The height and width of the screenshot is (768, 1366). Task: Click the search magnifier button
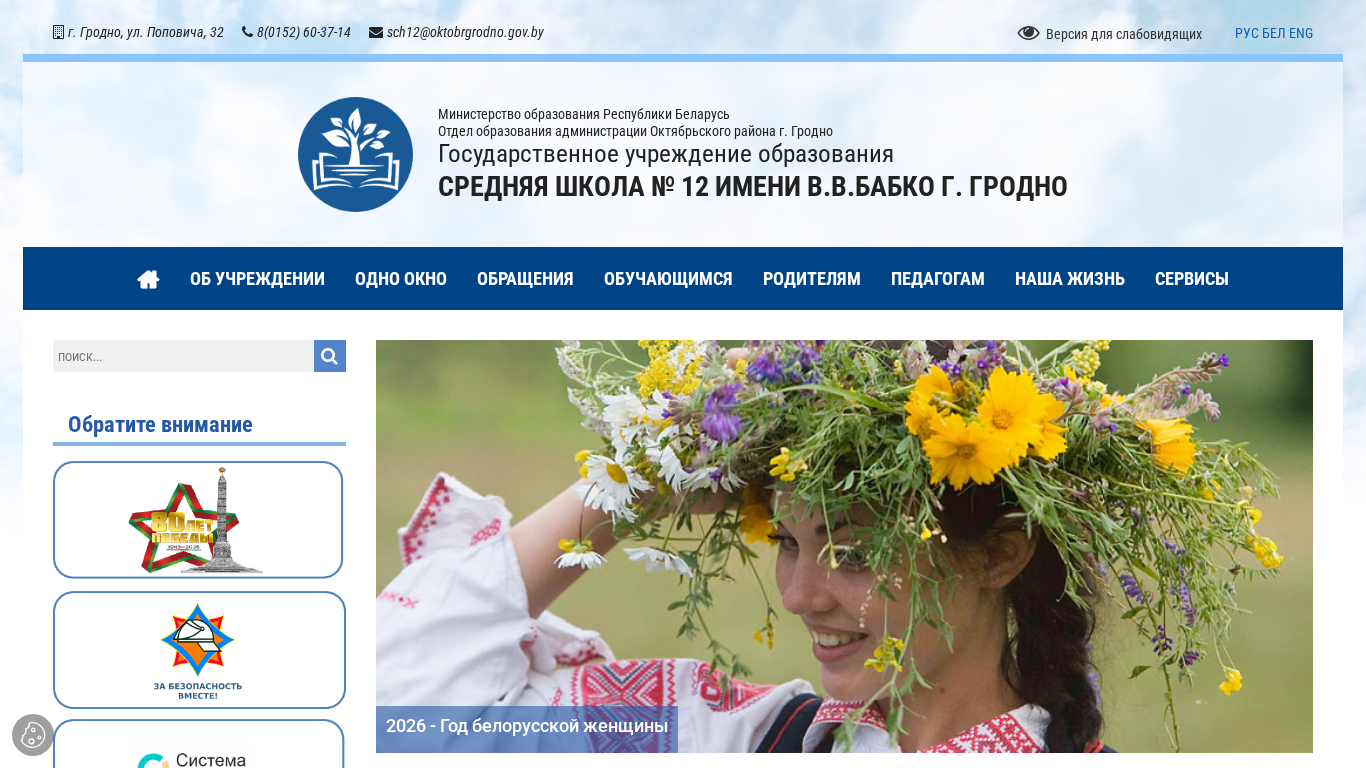pos(330,356)
